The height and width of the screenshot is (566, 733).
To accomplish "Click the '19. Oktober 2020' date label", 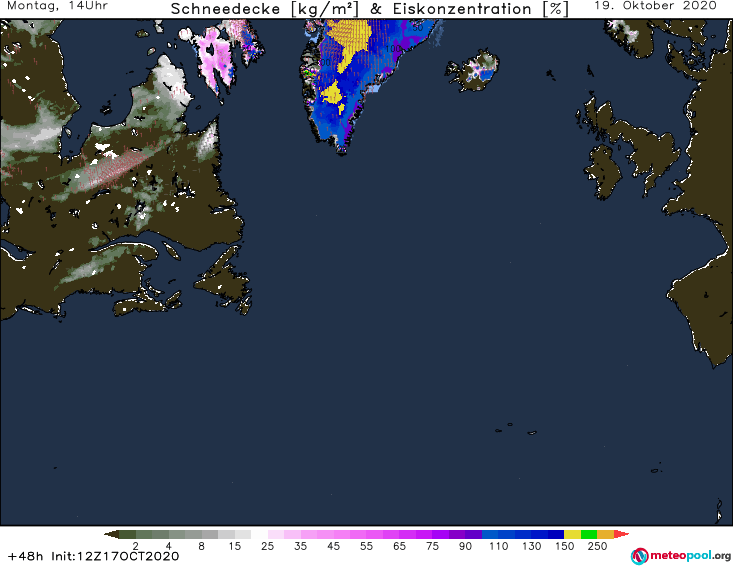I will coord(655,6).
